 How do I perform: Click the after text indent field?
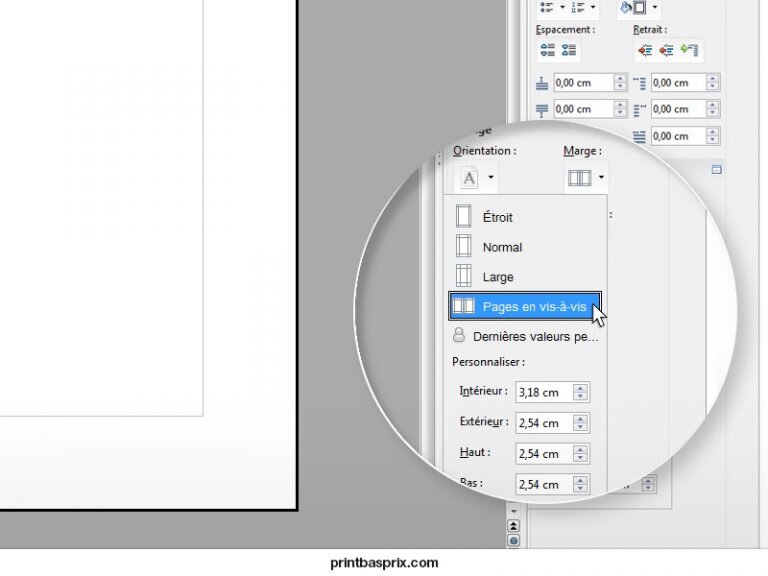(x=679, y=109)
